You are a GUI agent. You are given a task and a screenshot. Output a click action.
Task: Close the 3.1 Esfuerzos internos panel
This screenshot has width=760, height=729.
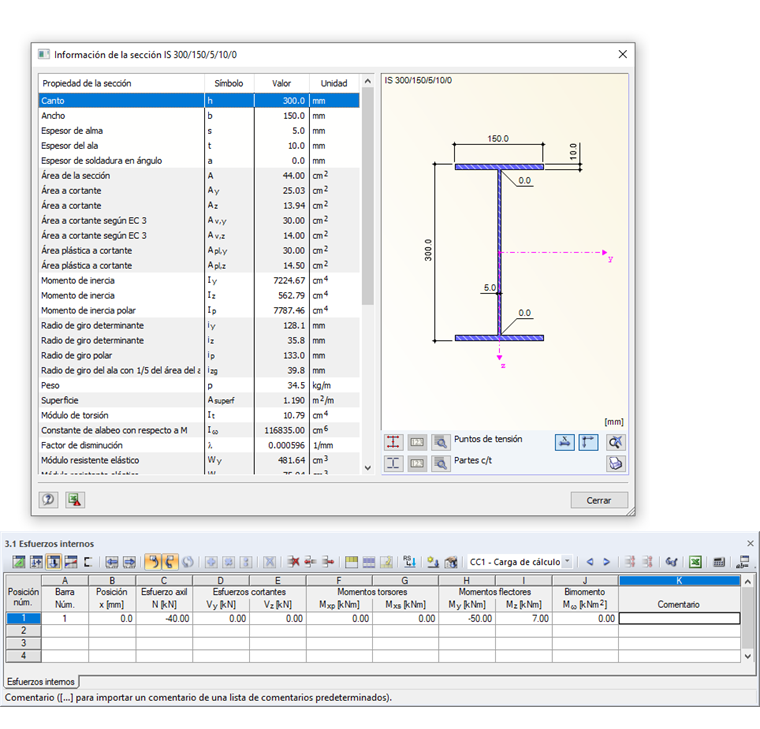pyautogui.click(x=750, y=543)
